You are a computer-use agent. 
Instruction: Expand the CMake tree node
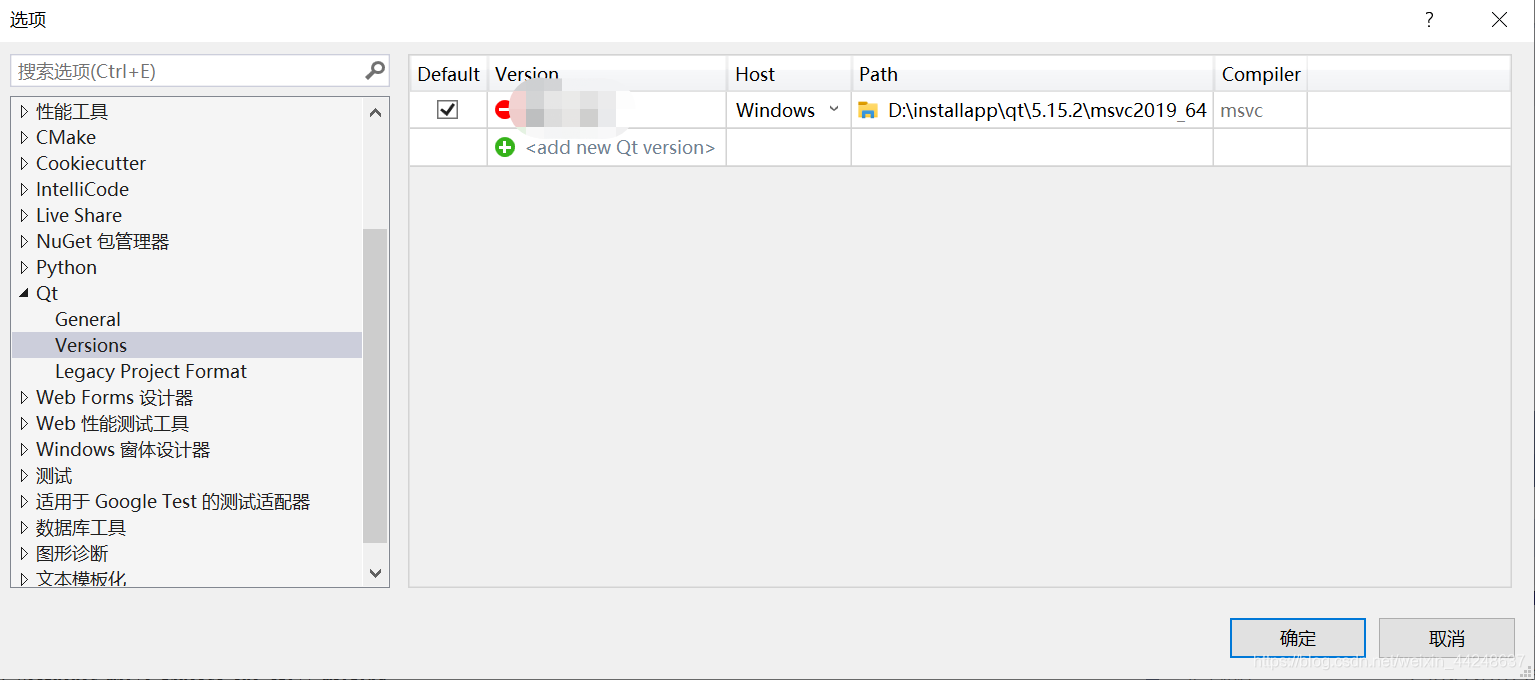[24, 137]
